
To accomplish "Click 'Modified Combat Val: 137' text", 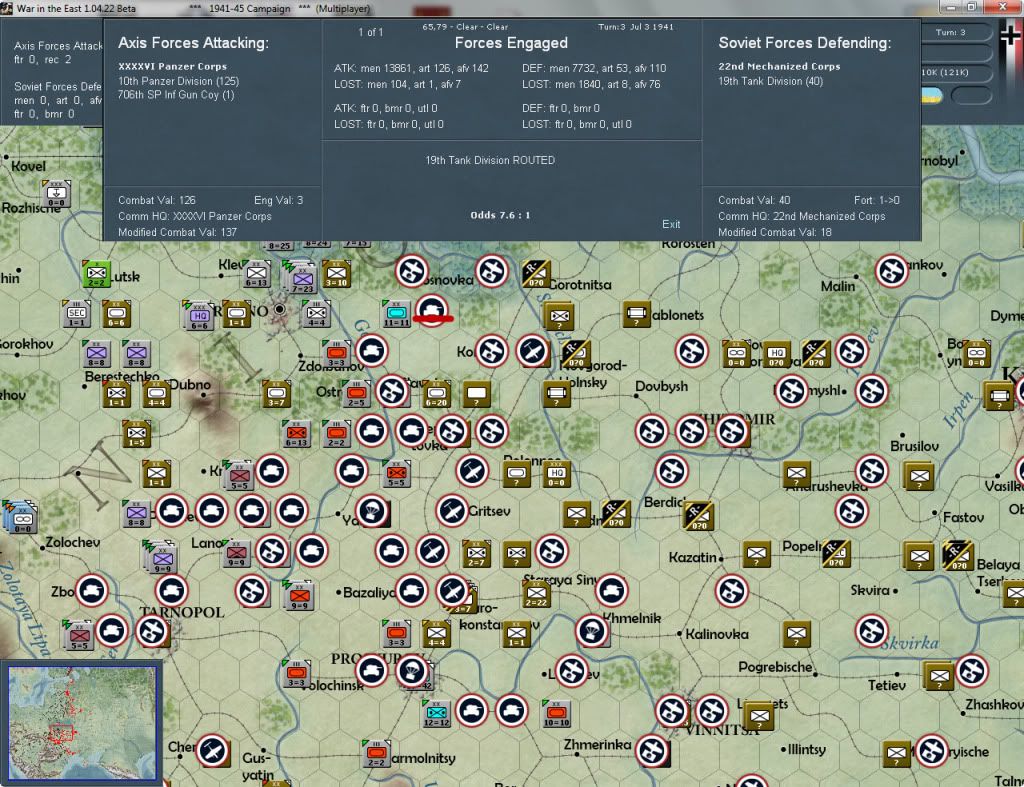I will point(177,232).
